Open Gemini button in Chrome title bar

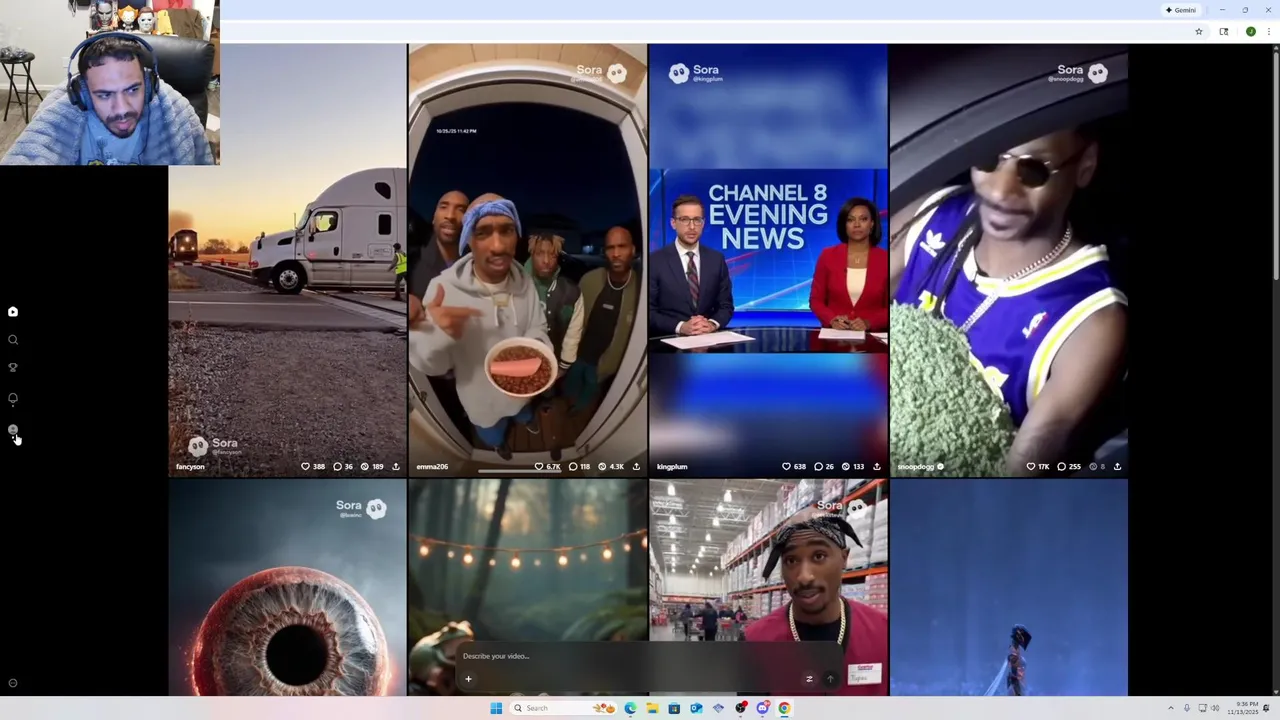[1181, 10]
